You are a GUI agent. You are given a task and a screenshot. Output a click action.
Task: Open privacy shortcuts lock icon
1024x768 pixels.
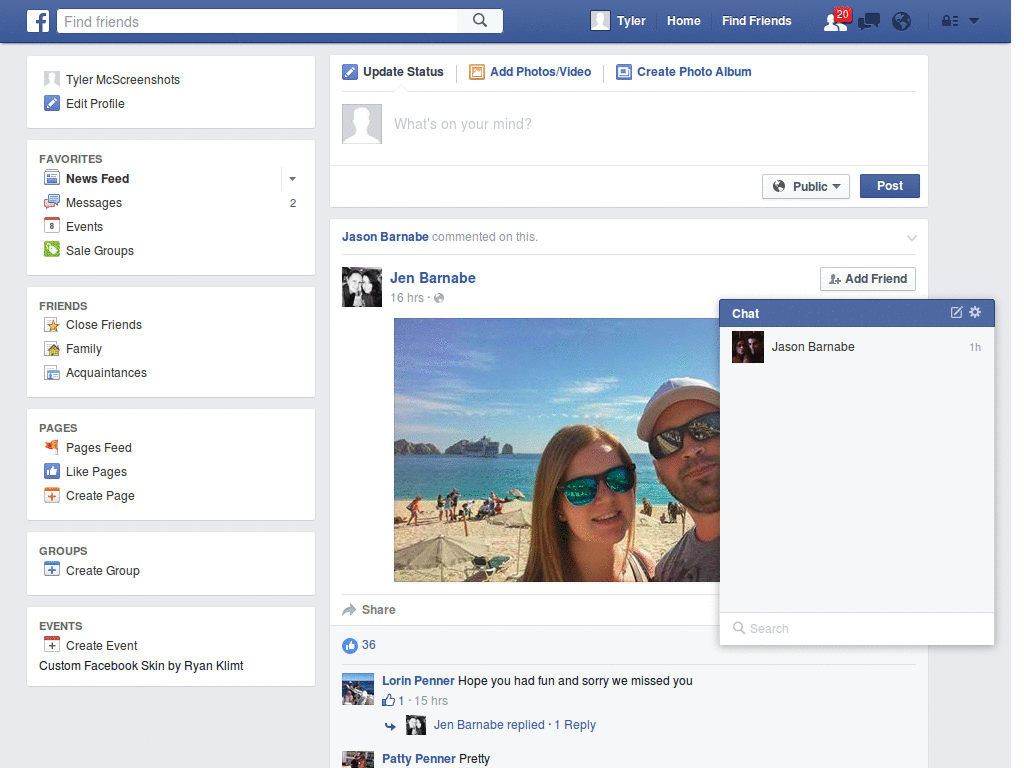[x=950, y=21]
